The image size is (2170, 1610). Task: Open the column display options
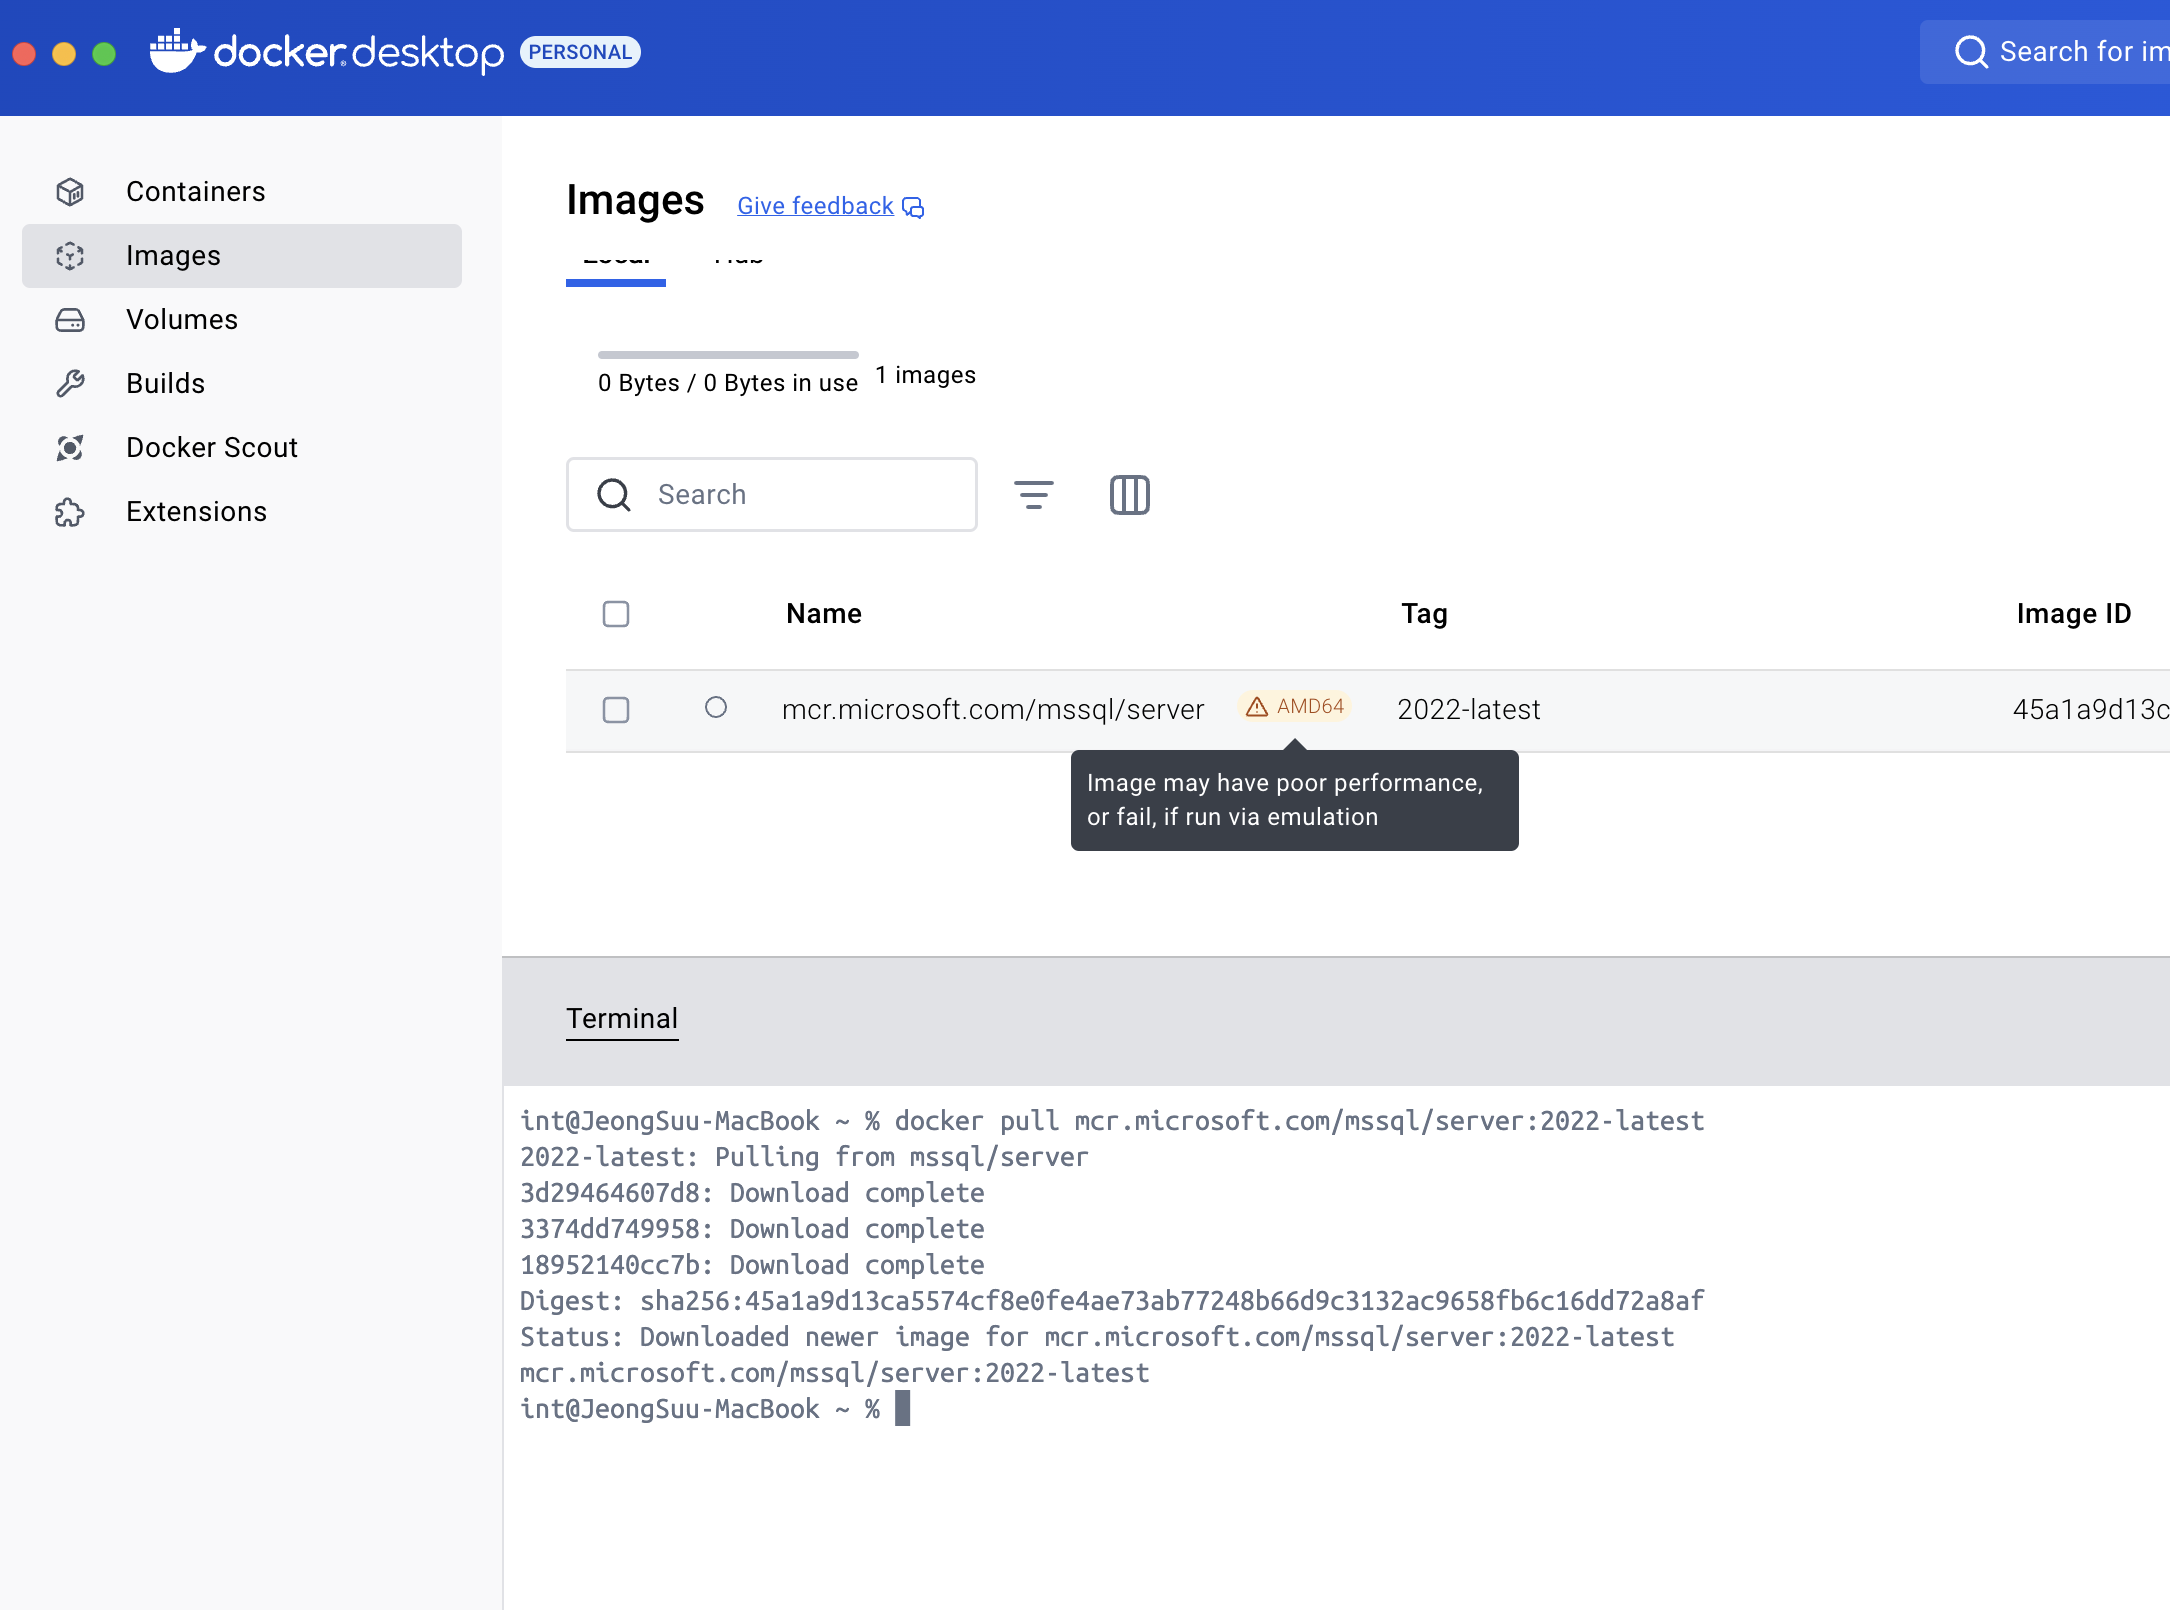coord(1129,495)
